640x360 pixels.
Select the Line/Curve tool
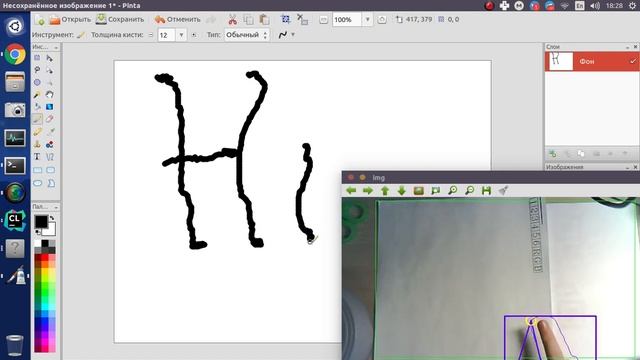[x=50, y=157]
